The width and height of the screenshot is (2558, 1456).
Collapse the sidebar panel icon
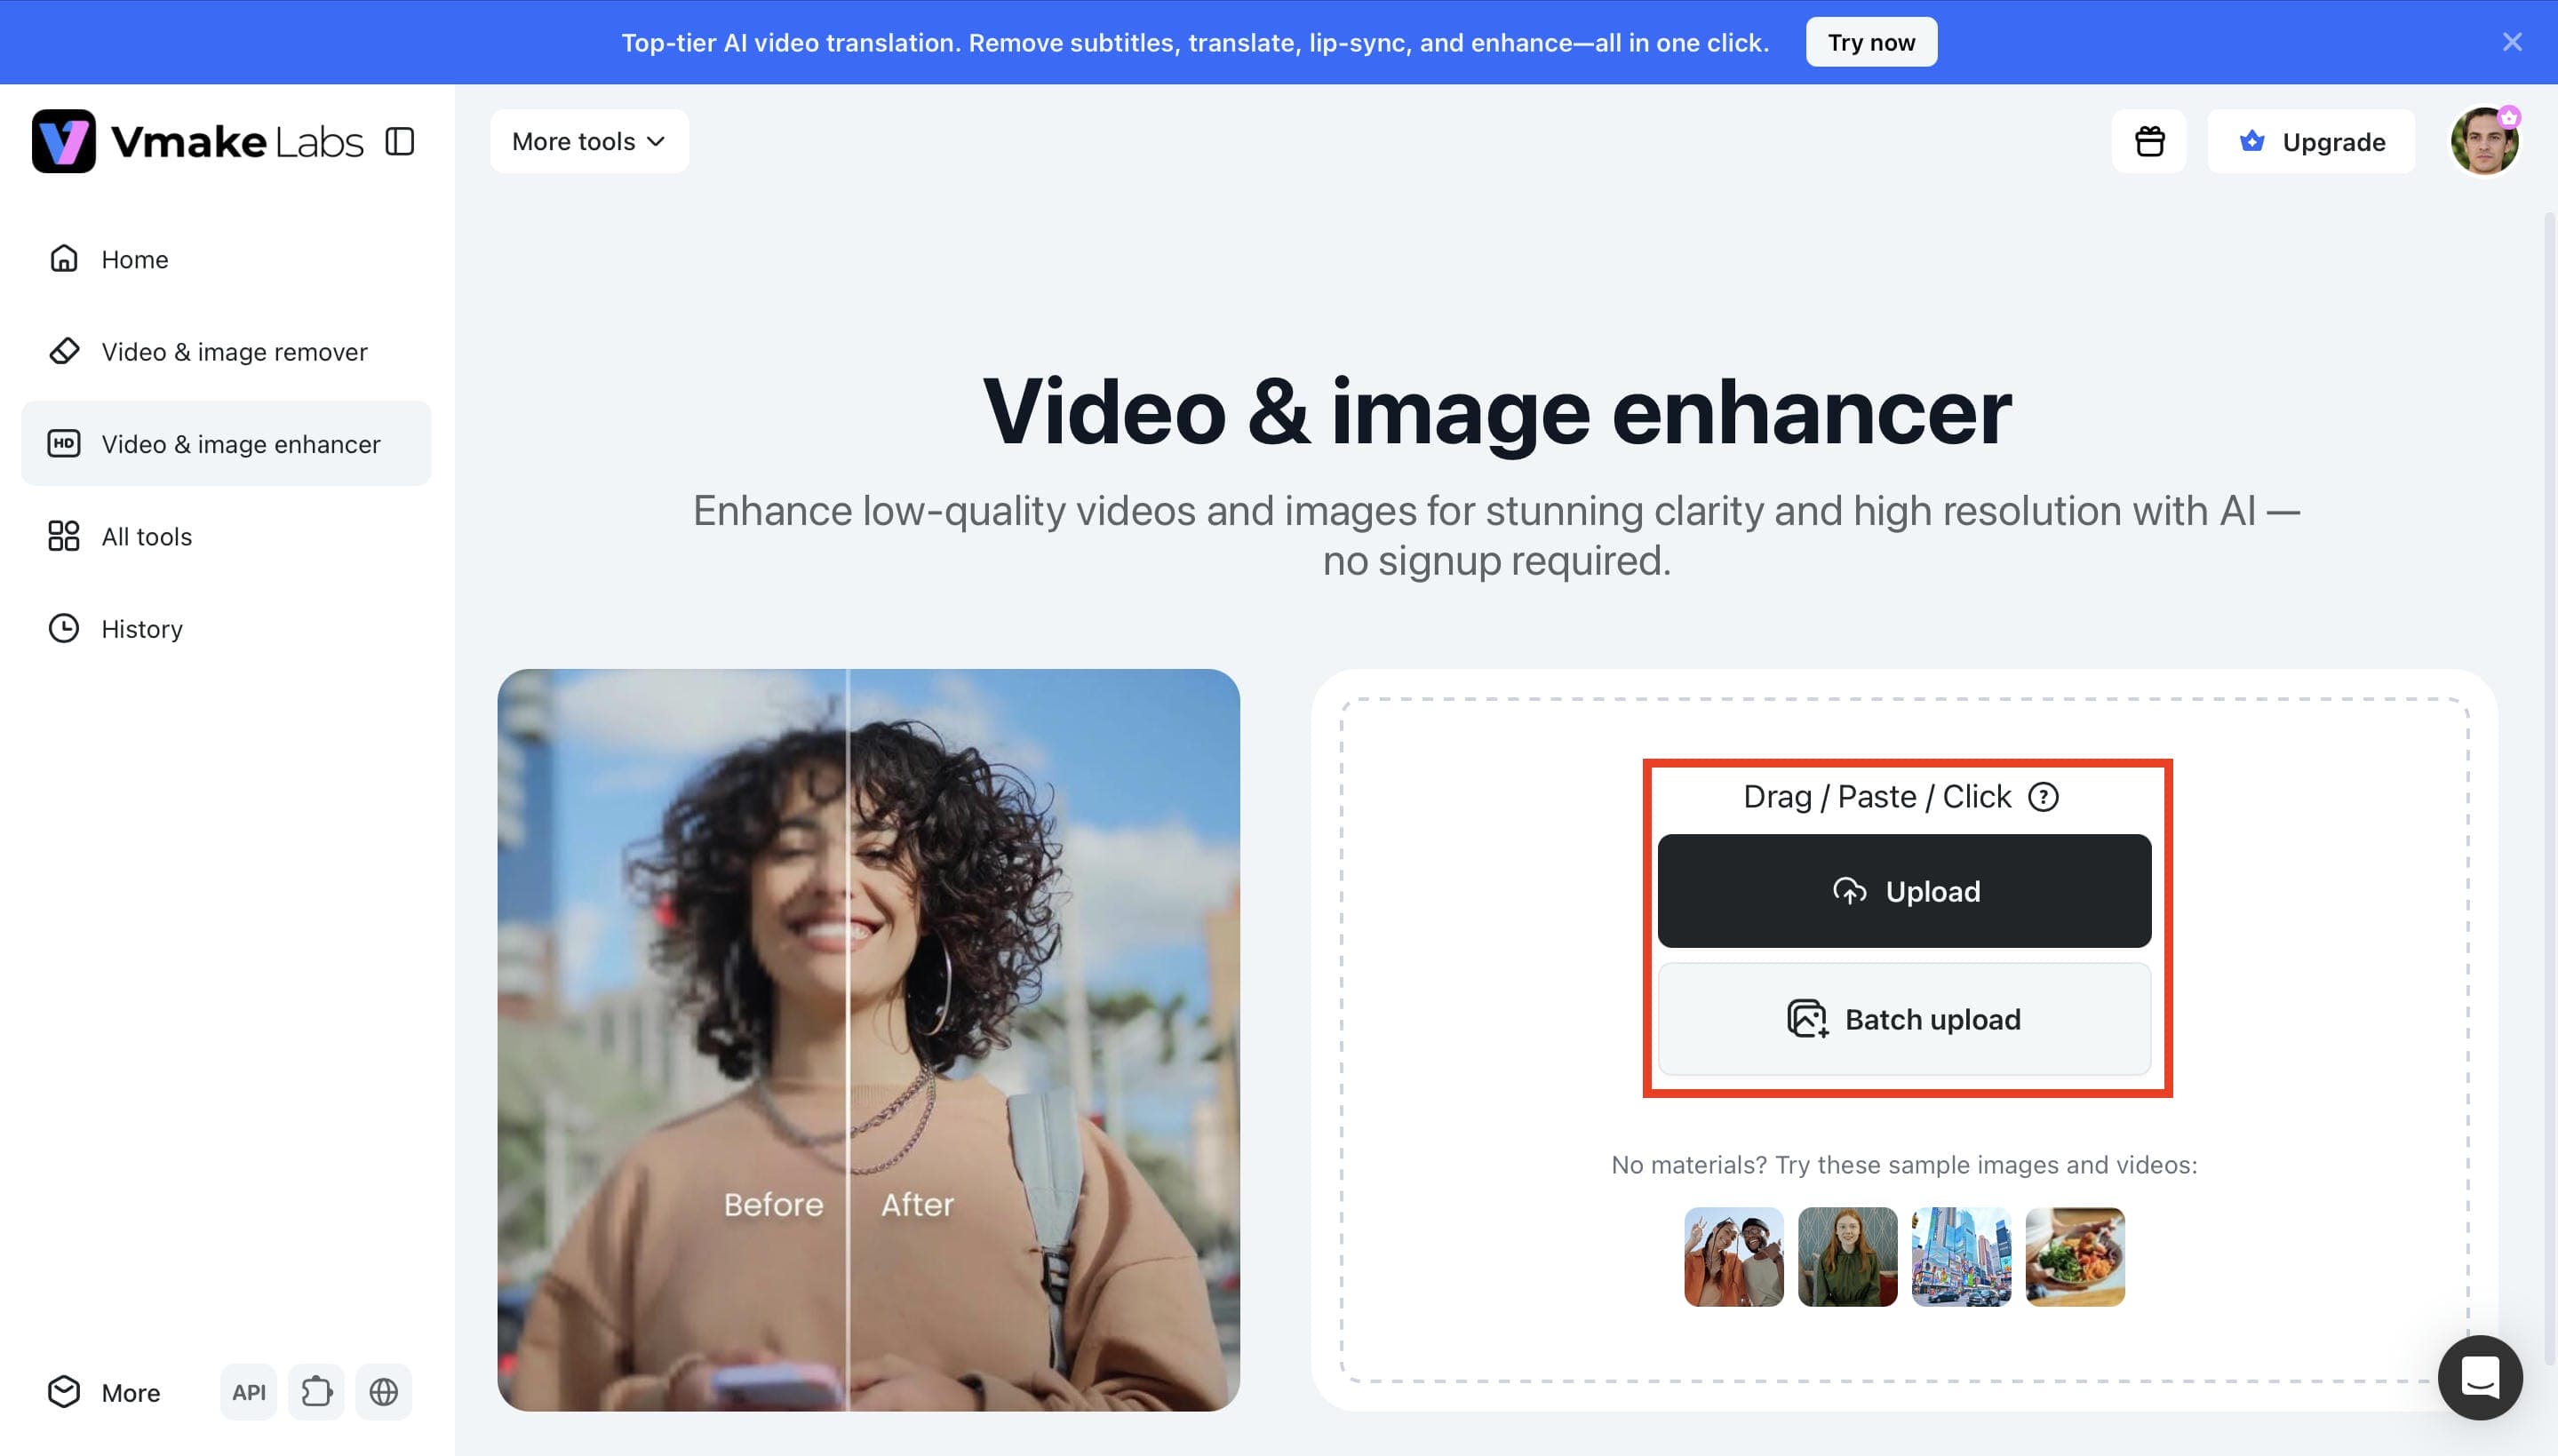(400, 141)
